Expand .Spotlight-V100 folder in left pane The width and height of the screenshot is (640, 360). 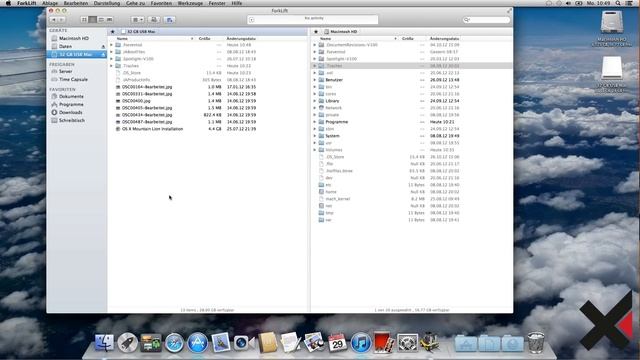111,59
